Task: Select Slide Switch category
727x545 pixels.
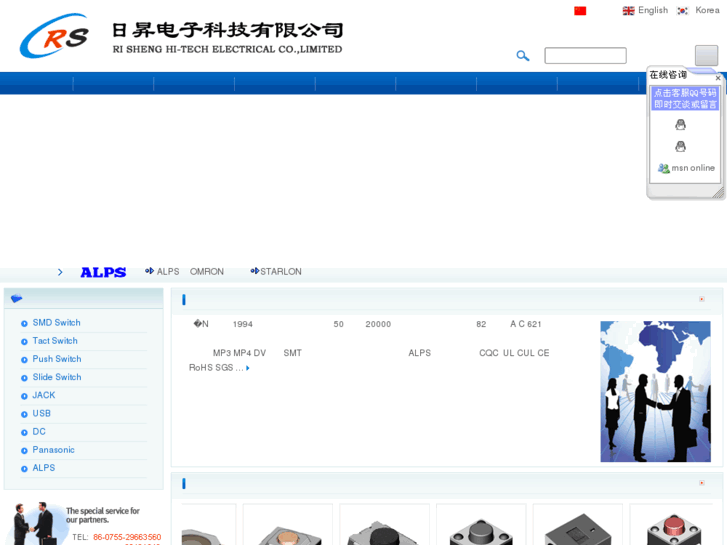Action: click(57, 377)
